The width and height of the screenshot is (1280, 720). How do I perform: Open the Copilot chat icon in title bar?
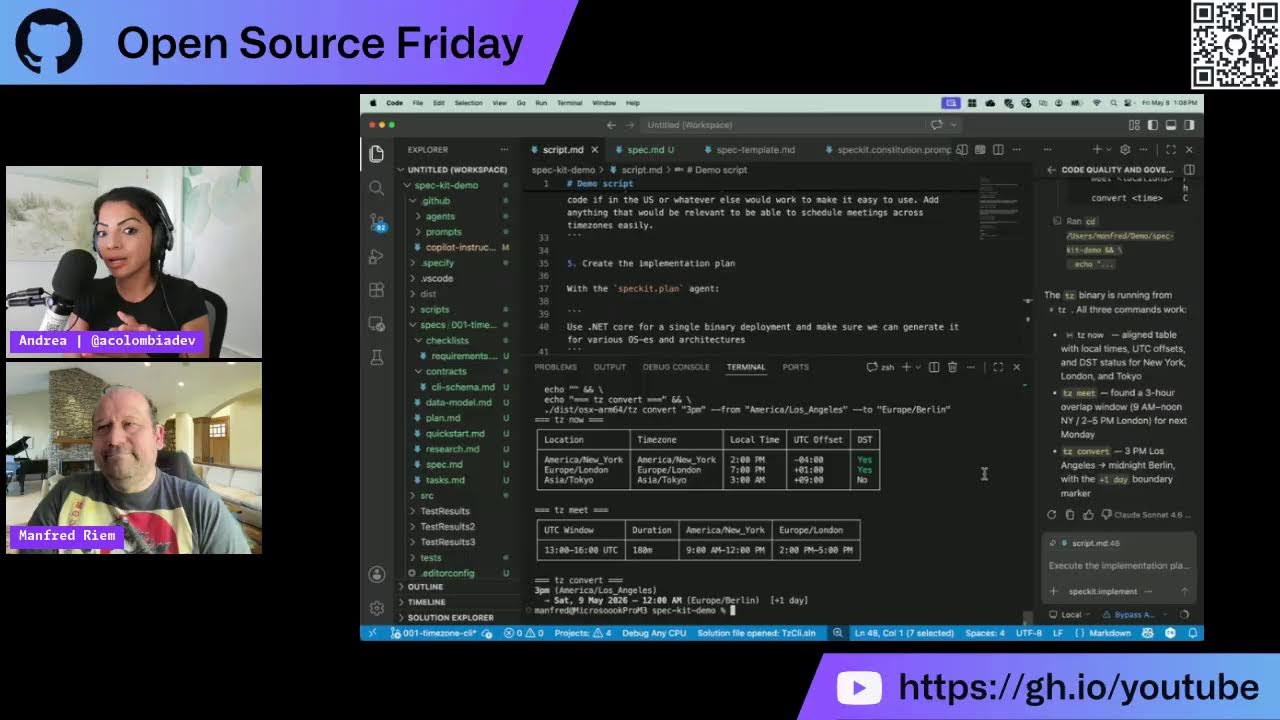(937, 125)
